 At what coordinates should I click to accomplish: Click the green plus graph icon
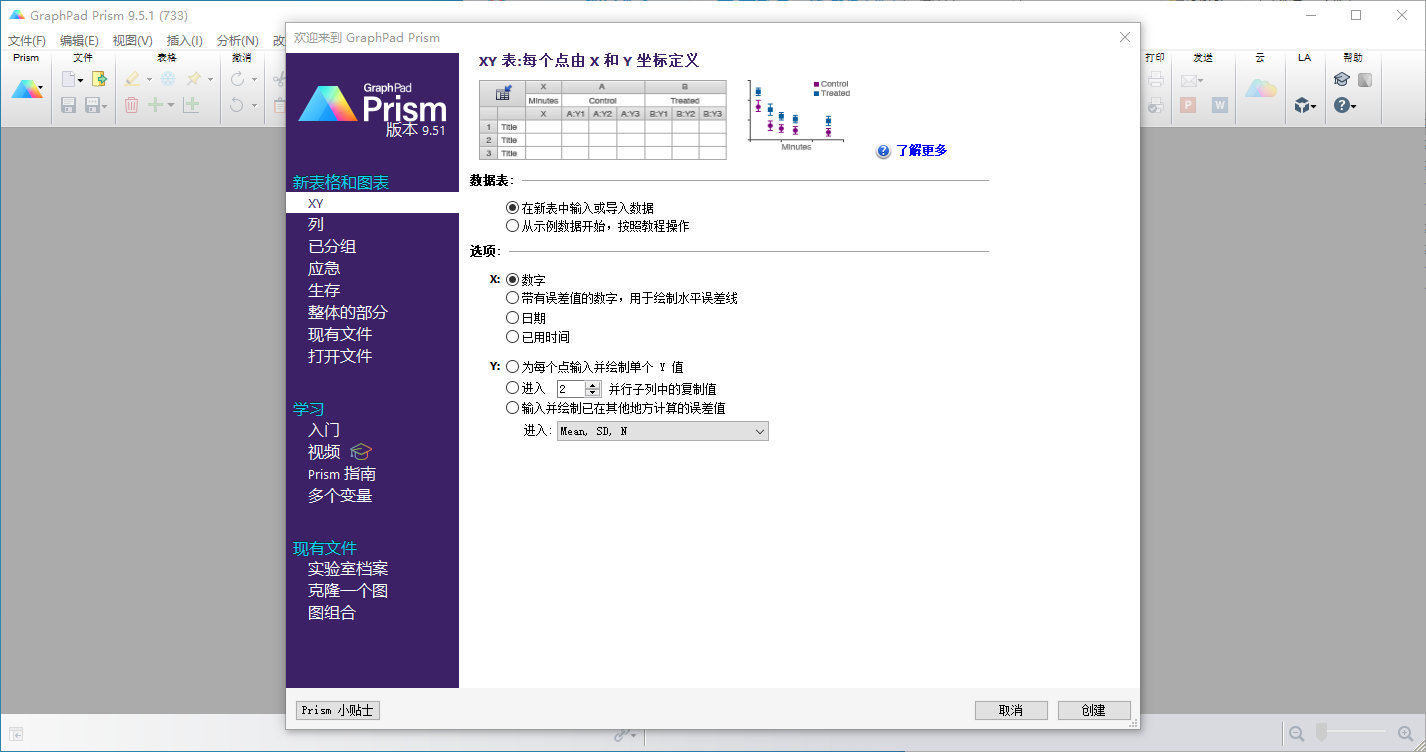click(191, 105)
